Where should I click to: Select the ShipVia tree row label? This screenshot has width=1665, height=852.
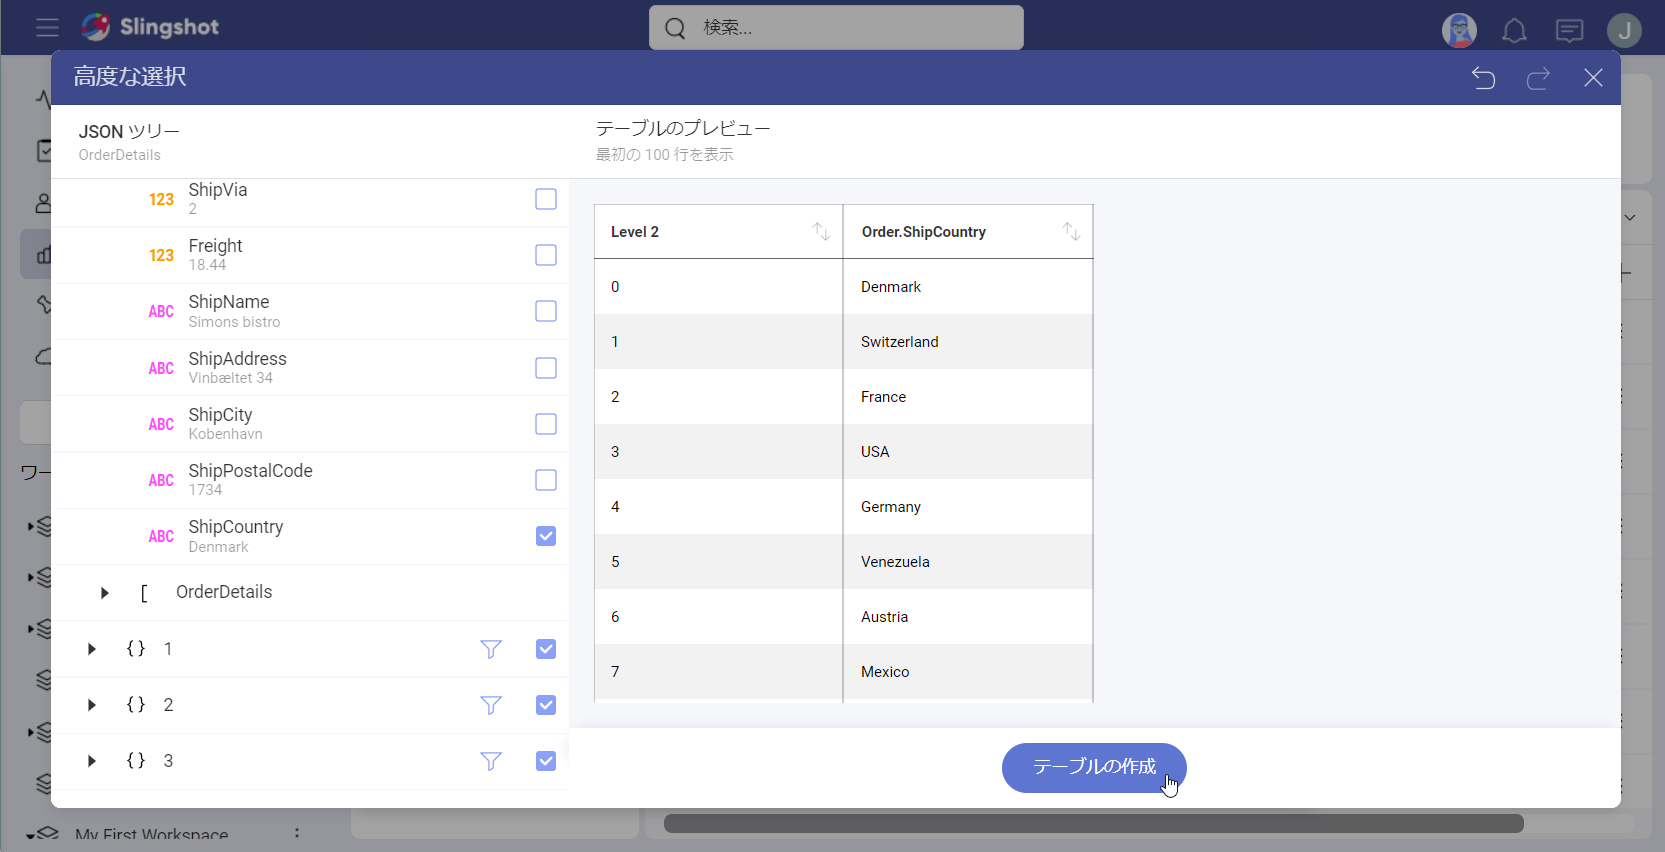(218, 190)
